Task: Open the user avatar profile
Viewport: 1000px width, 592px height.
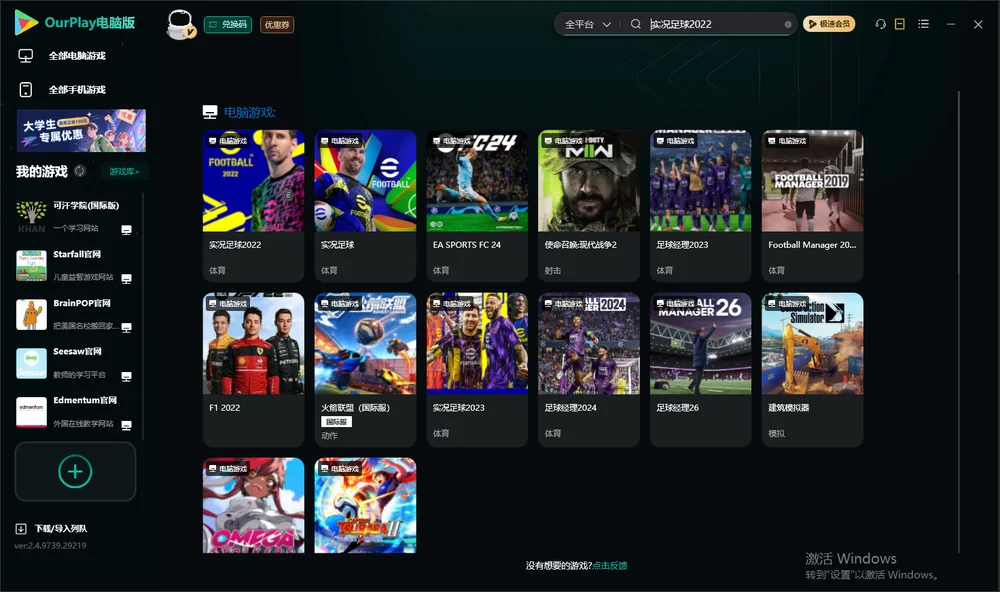Action: [x=180, y=24]
